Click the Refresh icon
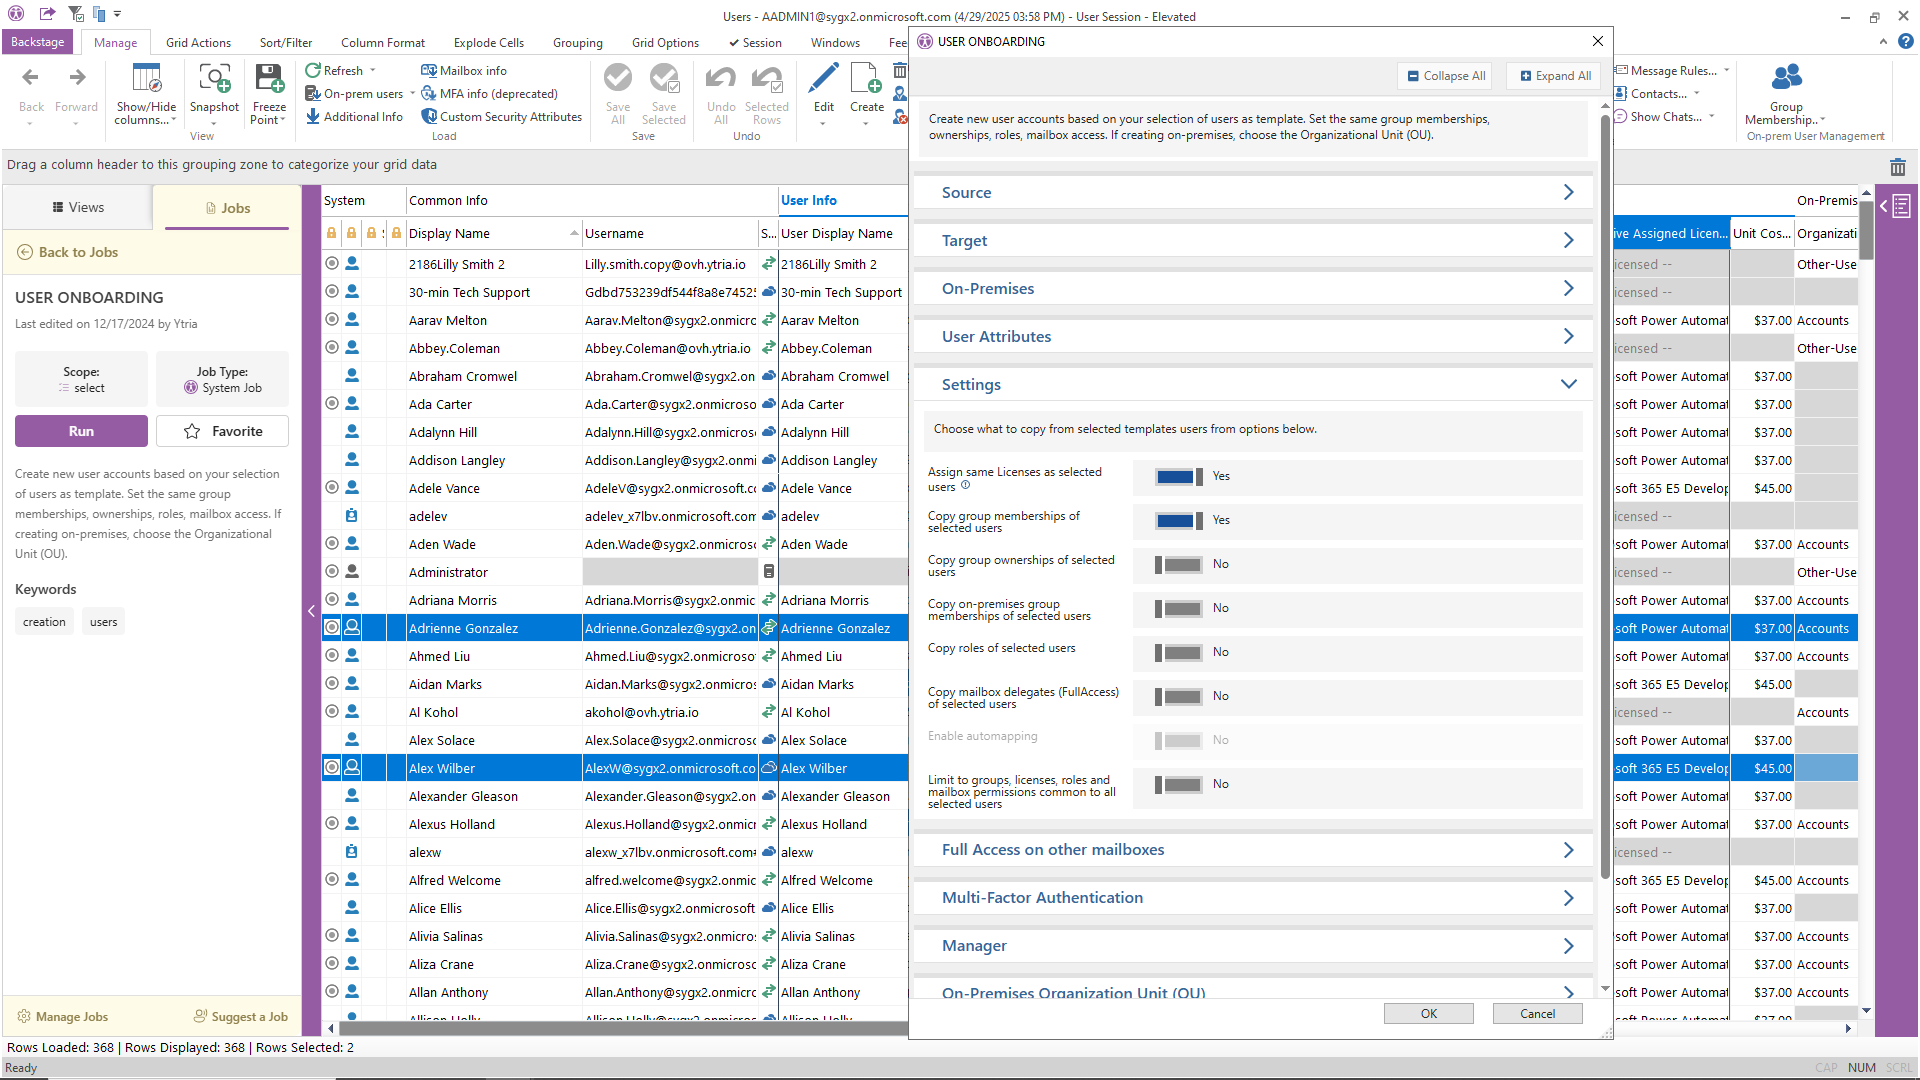 [x=313, y=71]
